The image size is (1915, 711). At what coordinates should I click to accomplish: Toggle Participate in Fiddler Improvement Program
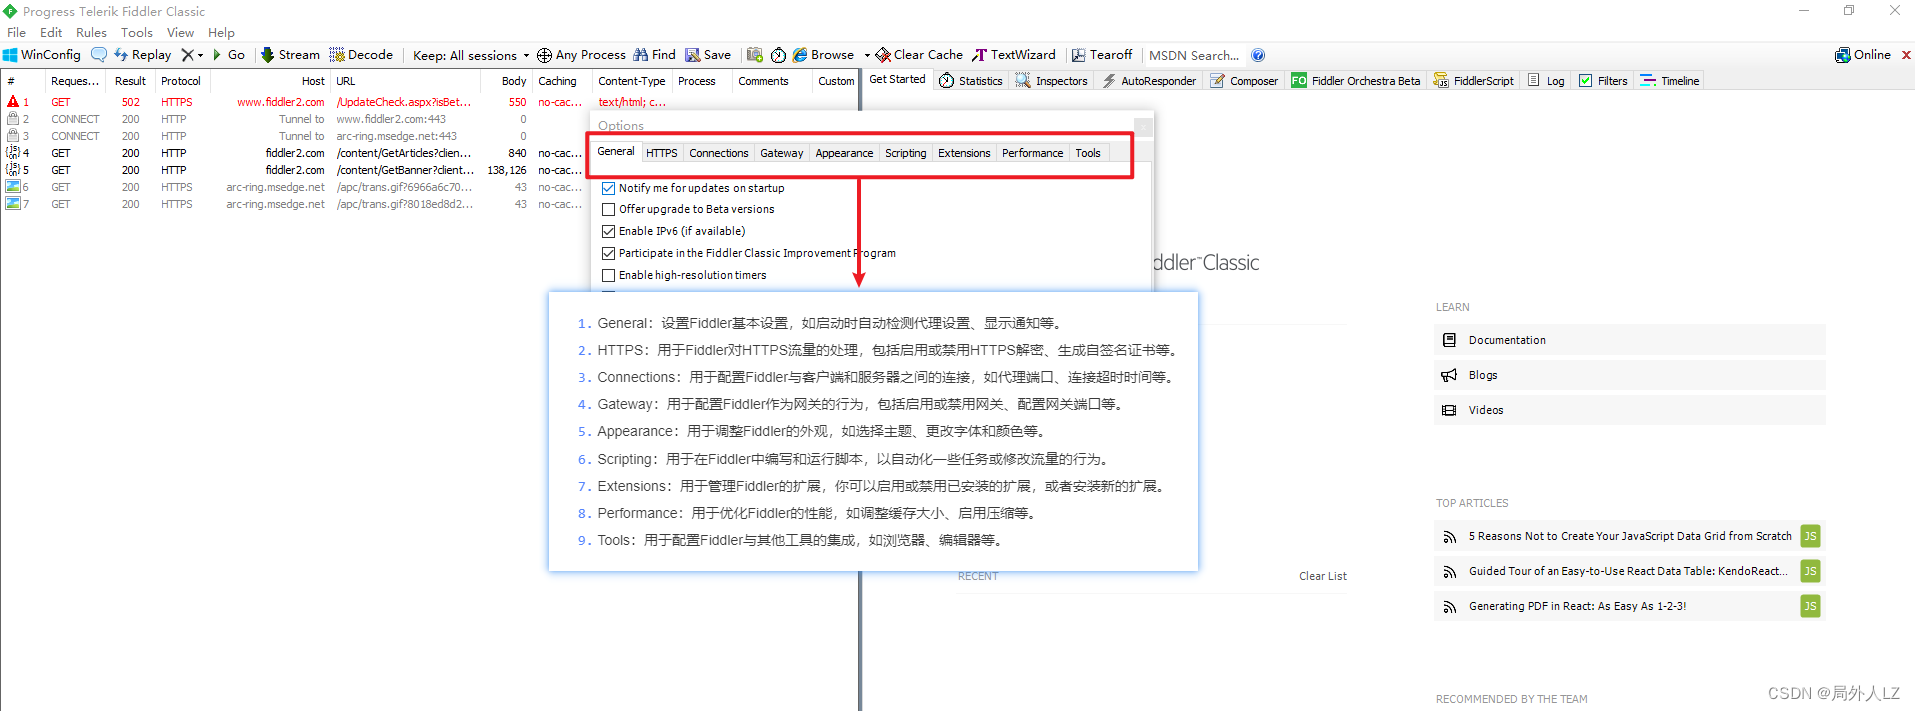[608, 253]
